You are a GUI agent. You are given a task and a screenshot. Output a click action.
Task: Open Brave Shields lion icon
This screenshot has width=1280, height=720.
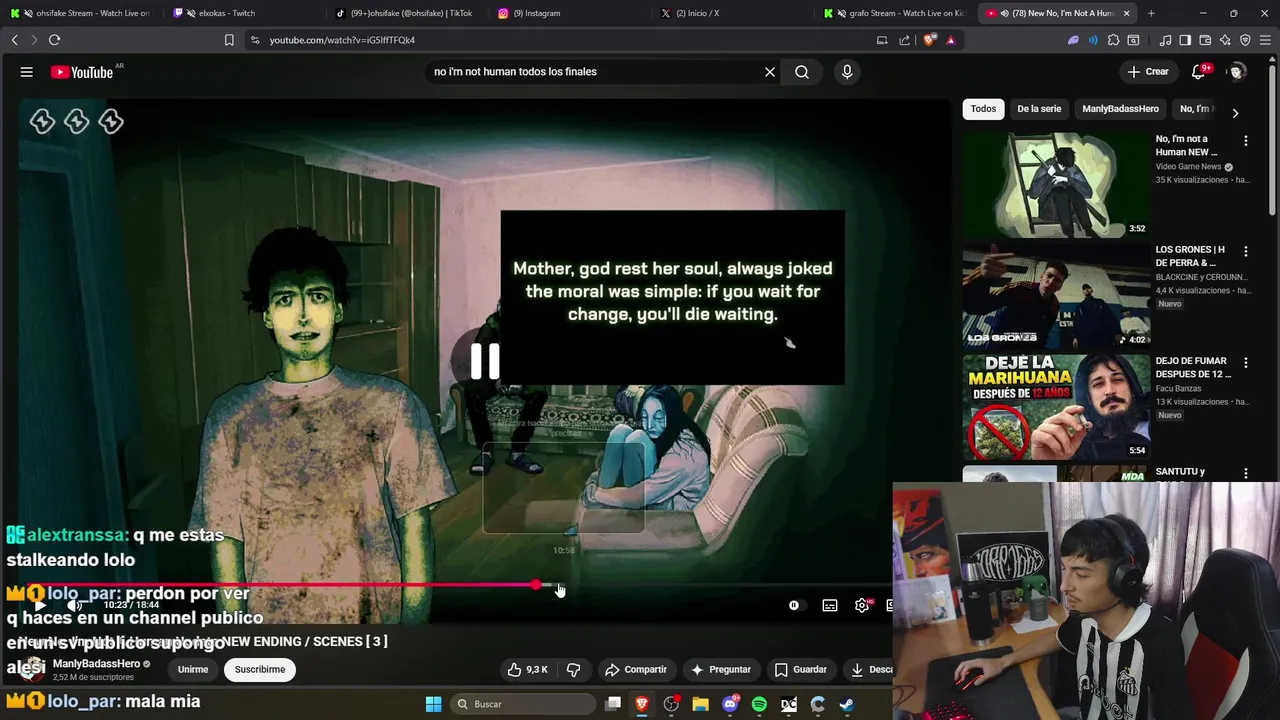coord(929,40)
